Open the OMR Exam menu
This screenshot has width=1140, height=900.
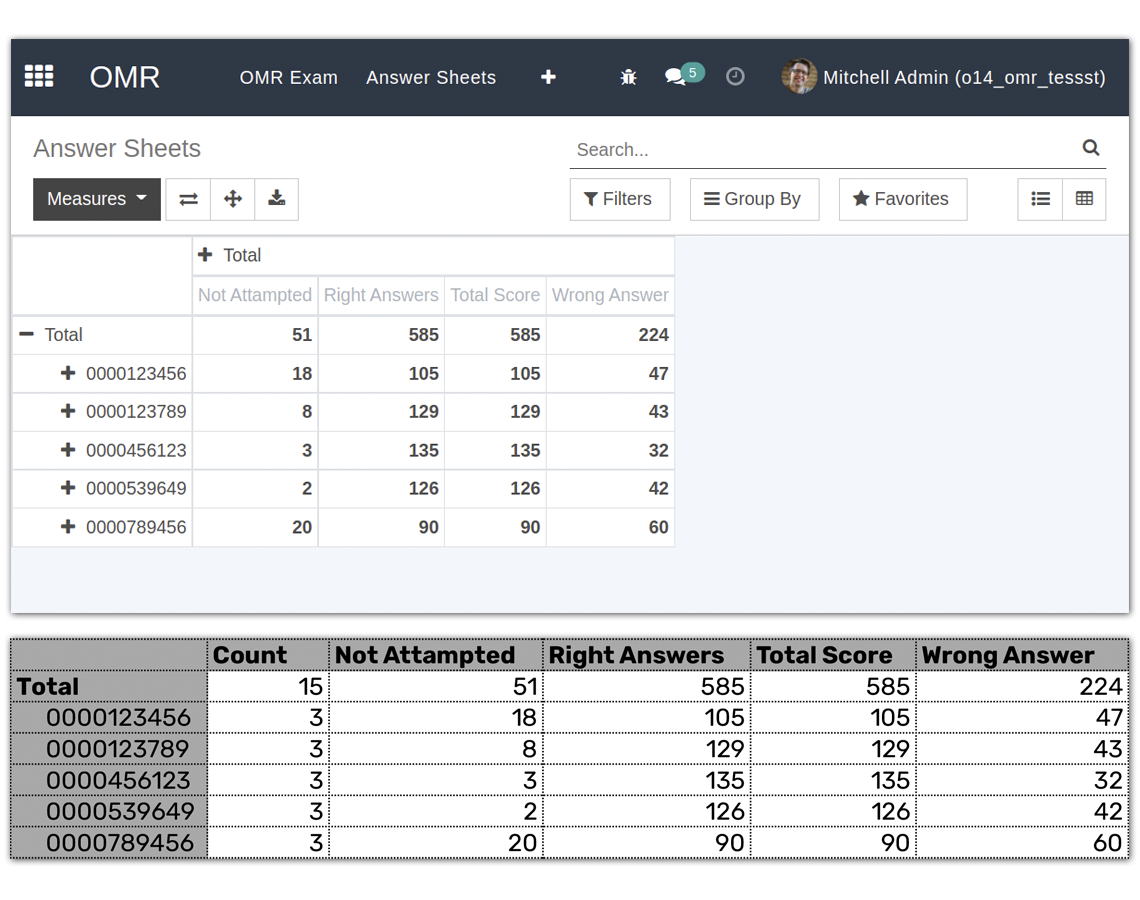288,77
